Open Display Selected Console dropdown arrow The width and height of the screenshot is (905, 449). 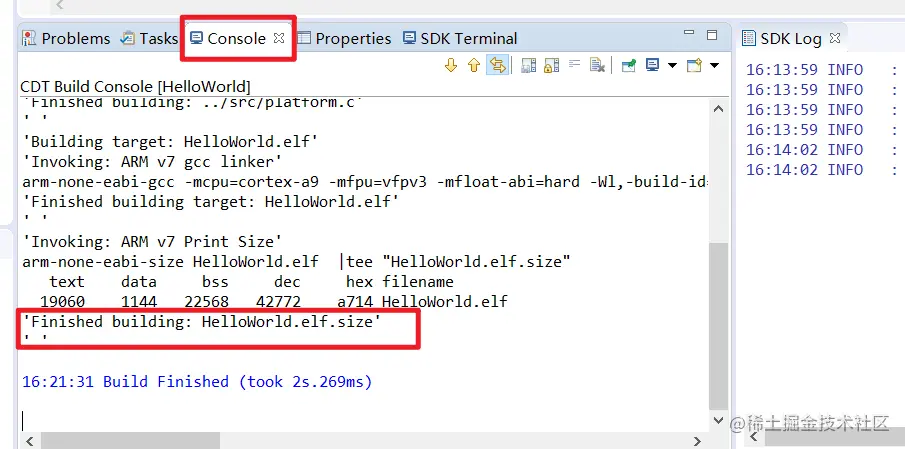[672, 65]
